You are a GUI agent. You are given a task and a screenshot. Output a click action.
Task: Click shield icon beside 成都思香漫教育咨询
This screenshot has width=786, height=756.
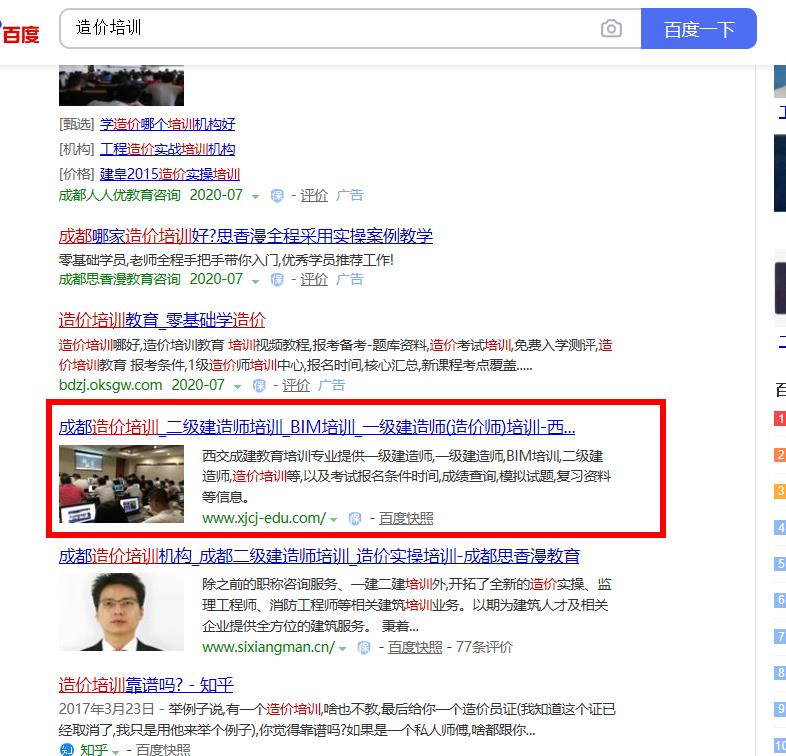click(x=278, y=280)
